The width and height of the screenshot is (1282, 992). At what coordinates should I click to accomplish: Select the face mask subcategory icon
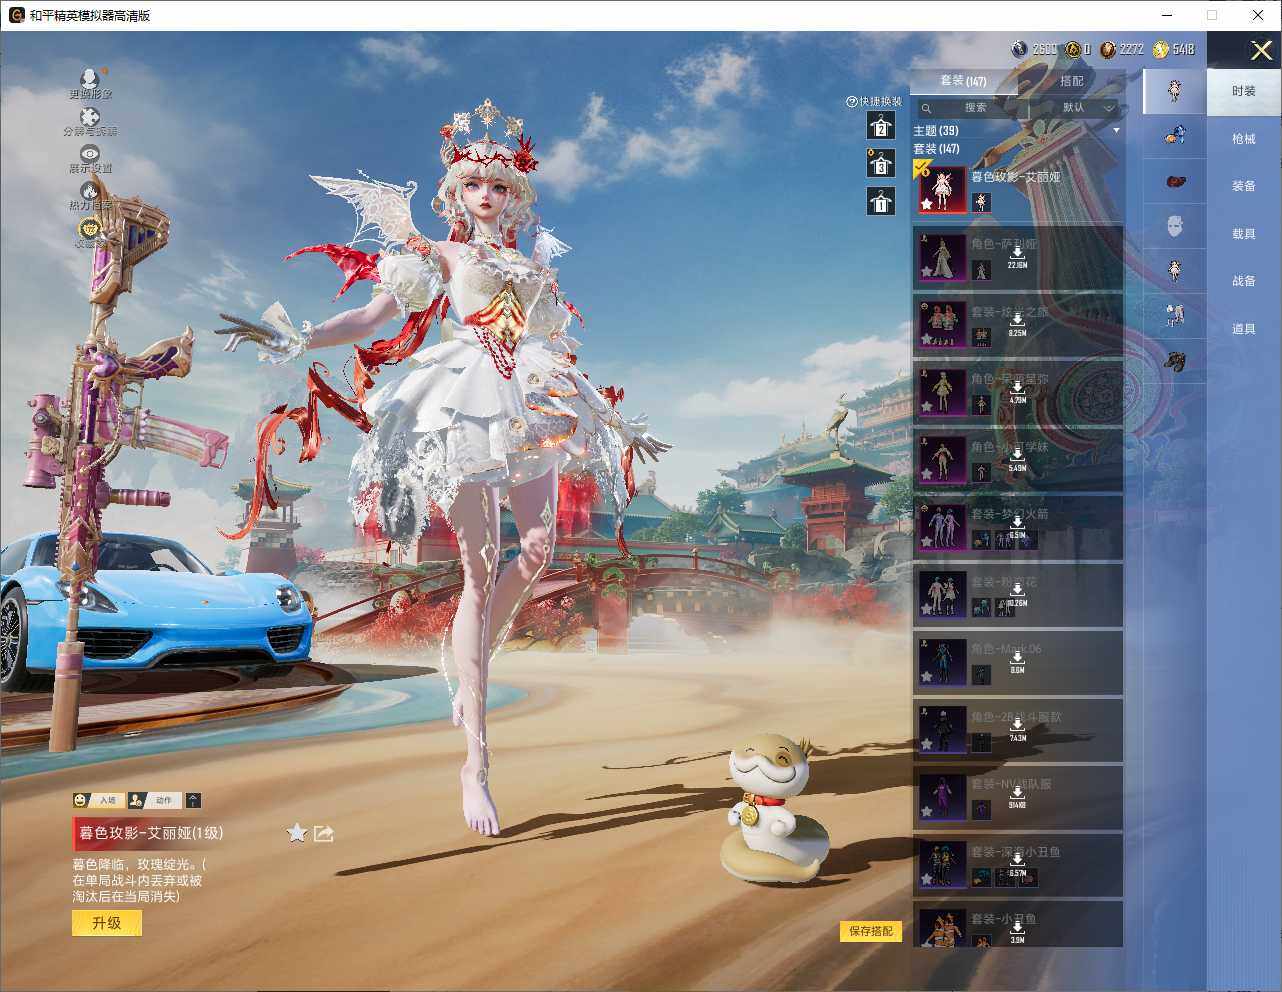(x=1175, y=226)
